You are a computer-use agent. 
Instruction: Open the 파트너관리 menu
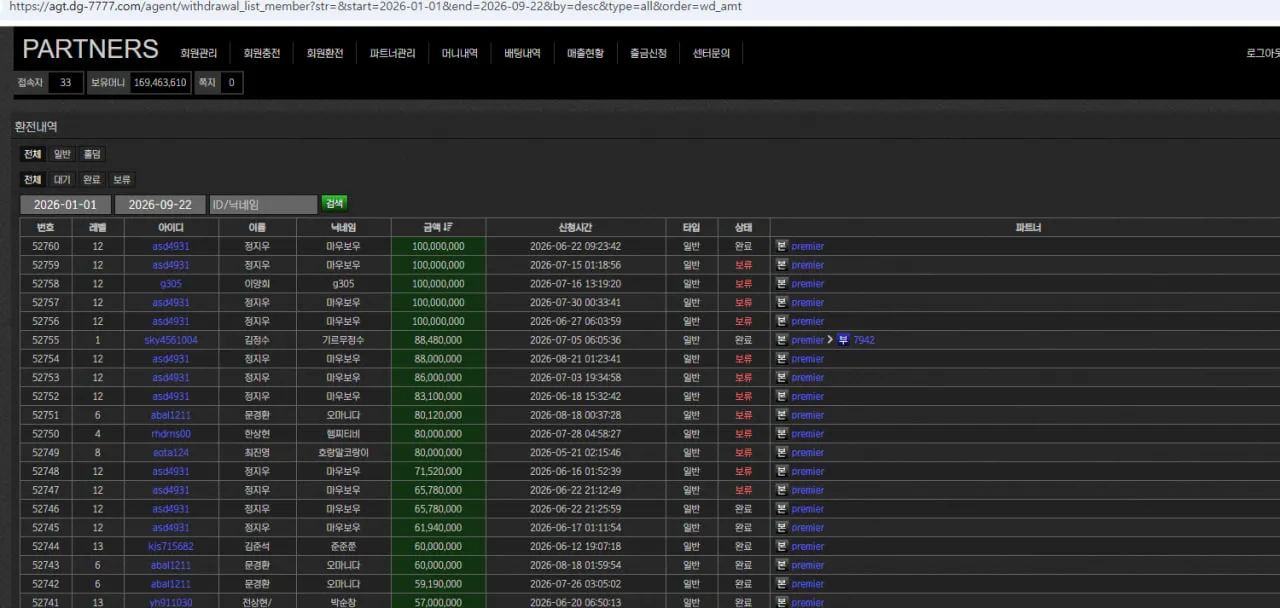[x=392, y=54]
